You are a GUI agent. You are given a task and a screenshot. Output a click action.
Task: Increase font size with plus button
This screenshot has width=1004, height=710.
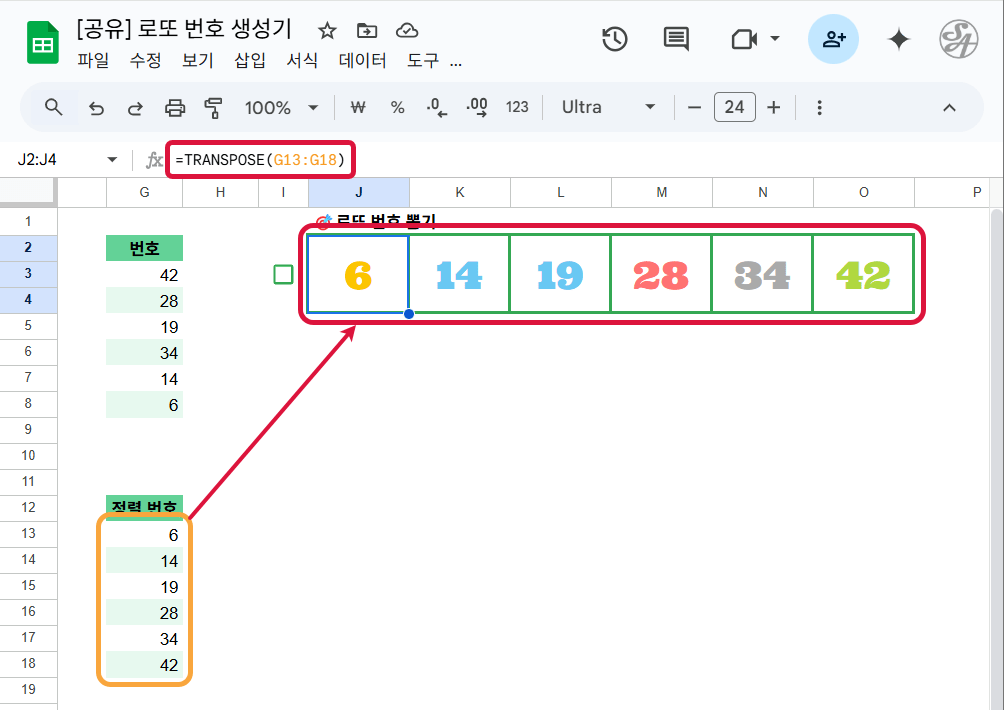(773, 107)
